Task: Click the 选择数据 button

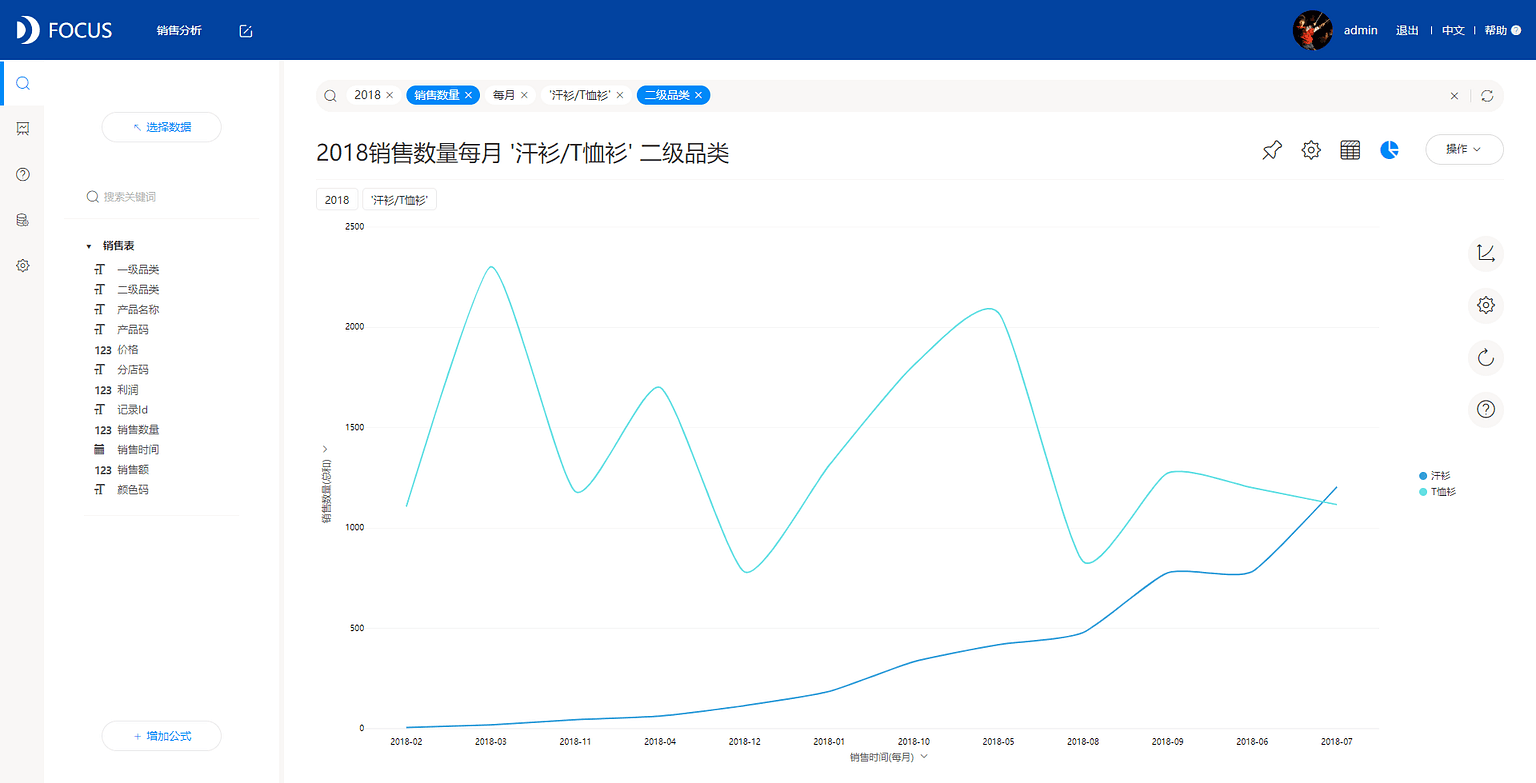Action: coord(161,127)
